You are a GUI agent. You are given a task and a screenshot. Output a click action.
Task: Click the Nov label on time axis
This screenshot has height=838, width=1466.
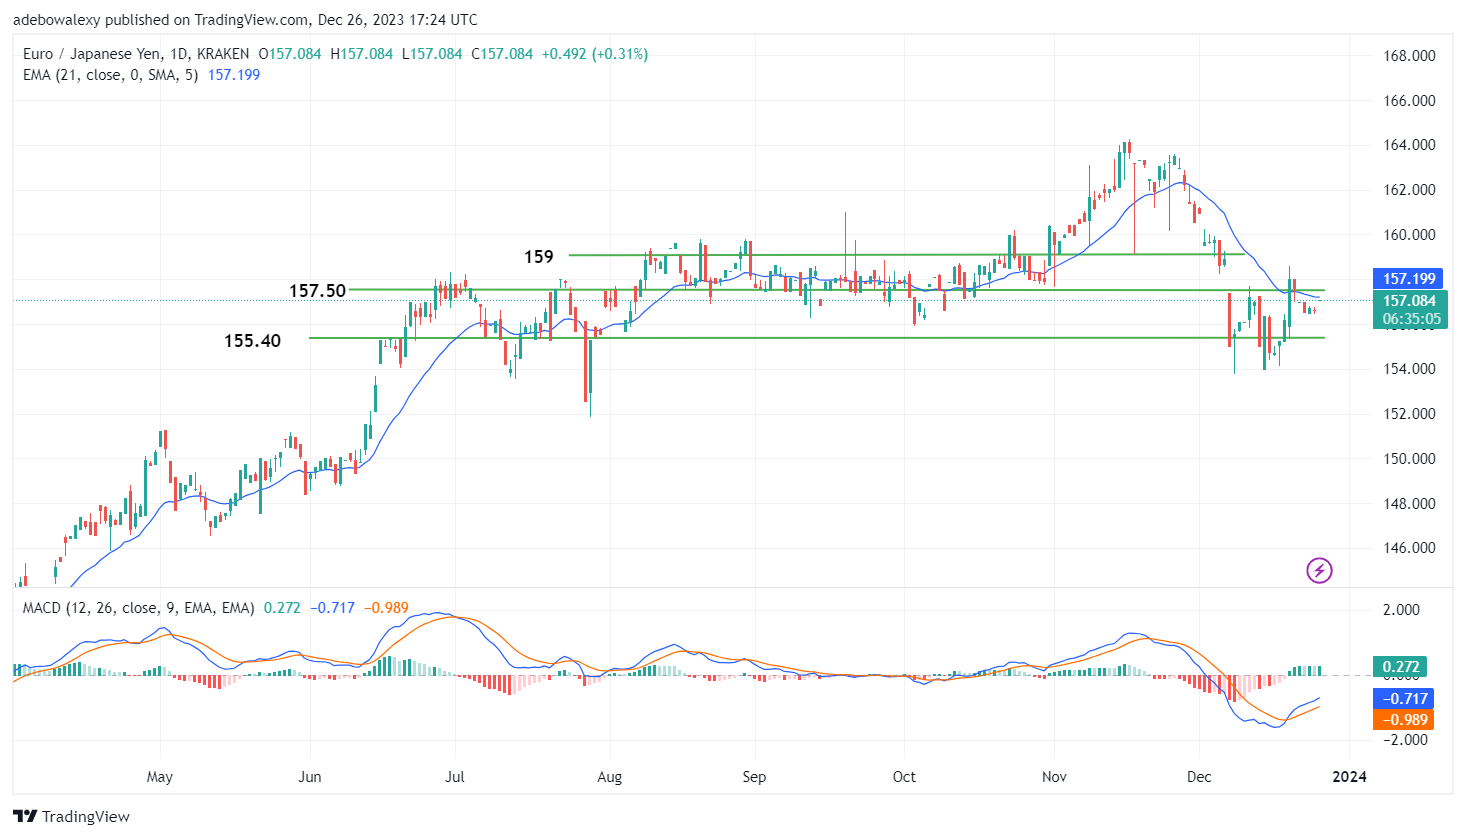(1054, 777)
